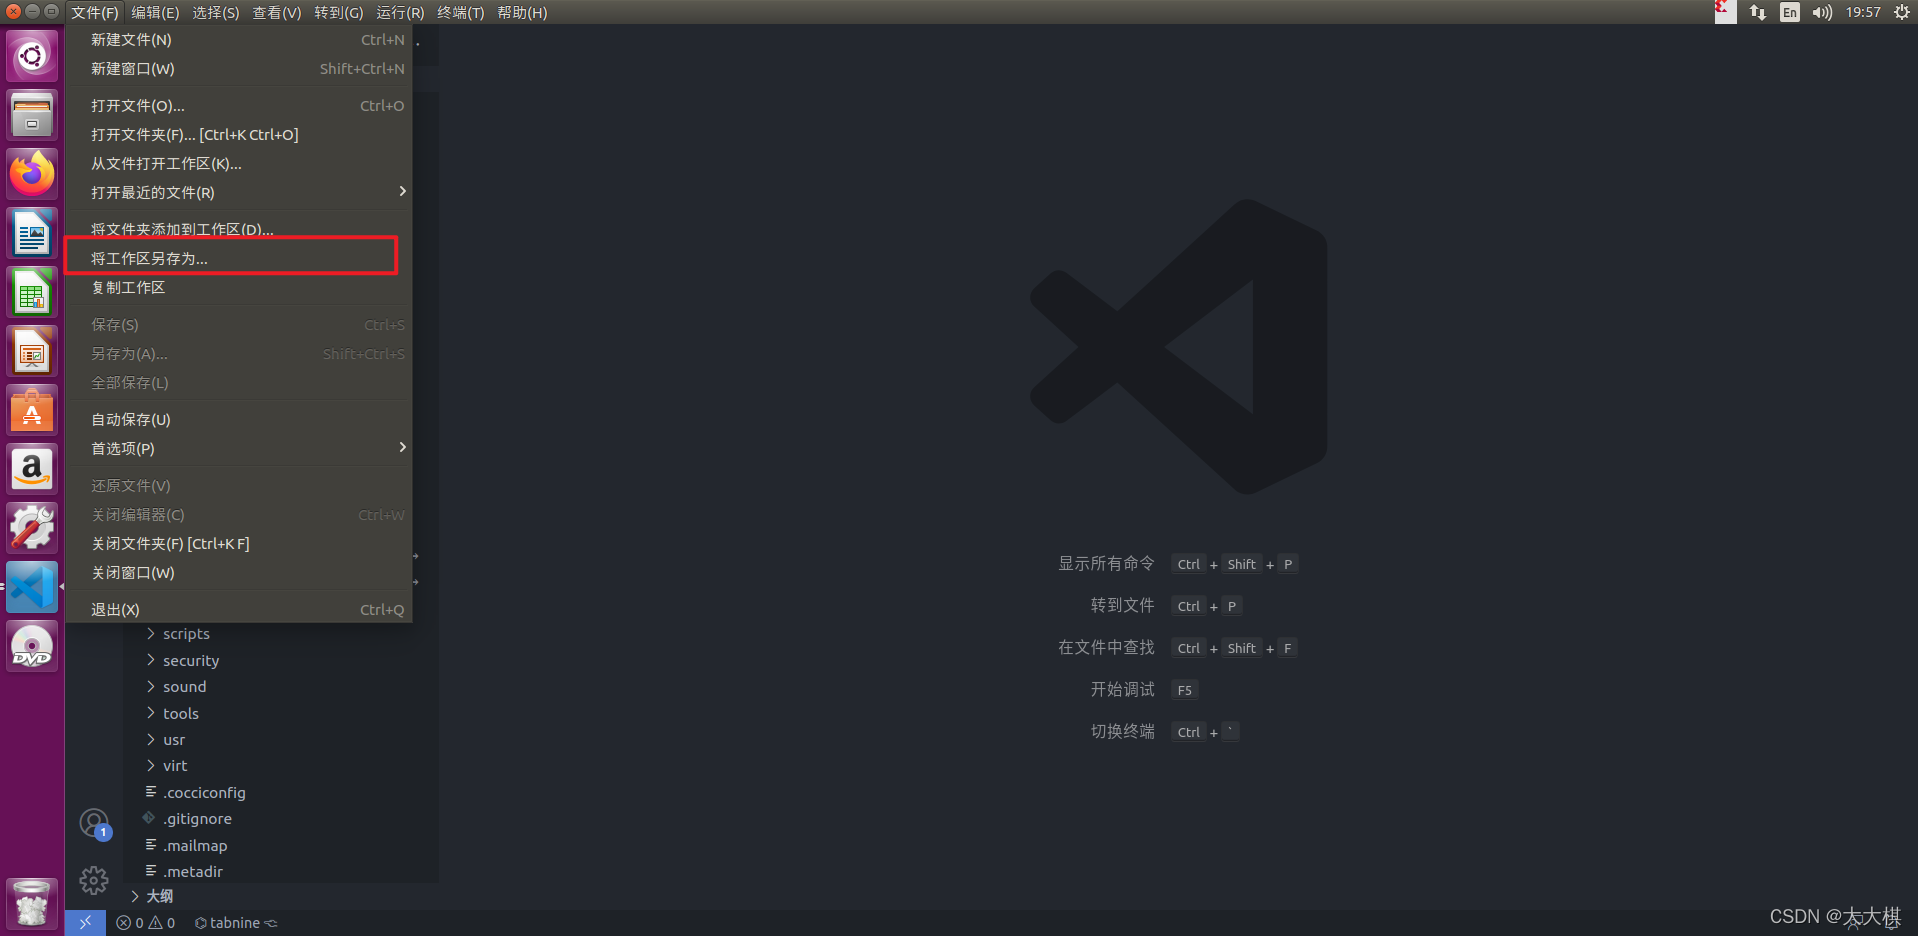
Task: Open the .cocciconfig file
Action: coord(204,792)
